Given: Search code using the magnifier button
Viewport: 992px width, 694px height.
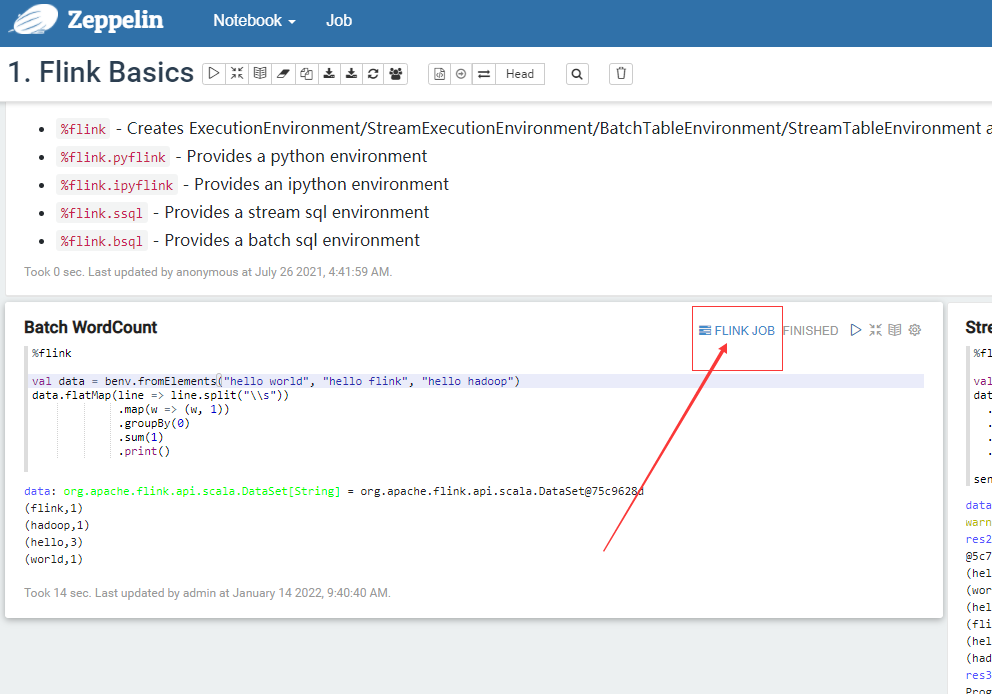Looking at the screenshot, I should click(577, 73).
